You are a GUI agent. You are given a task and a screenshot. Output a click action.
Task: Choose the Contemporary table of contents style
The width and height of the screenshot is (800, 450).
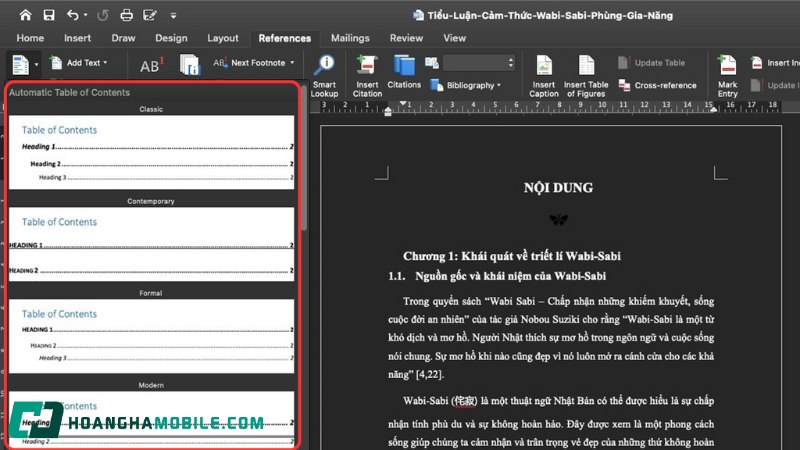pos(152,244)
